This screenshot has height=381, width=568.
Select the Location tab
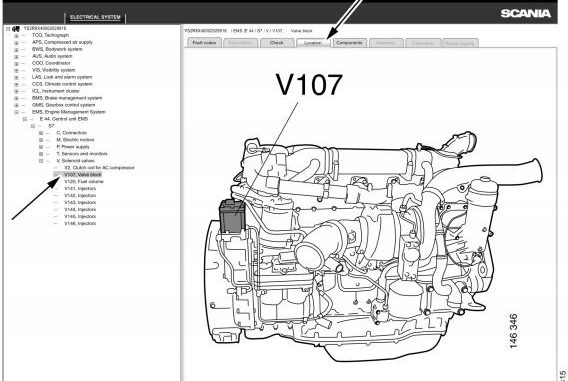pos(313,43)
